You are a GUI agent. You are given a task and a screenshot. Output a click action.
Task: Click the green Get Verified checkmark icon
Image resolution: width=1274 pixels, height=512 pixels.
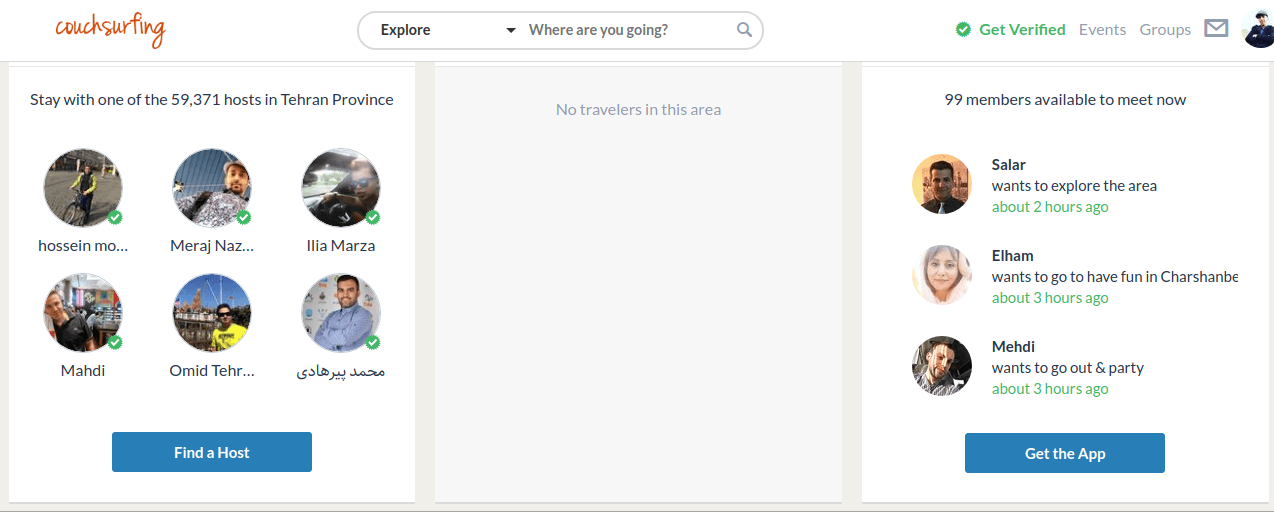pyautogui.click(x=963, y=30)
